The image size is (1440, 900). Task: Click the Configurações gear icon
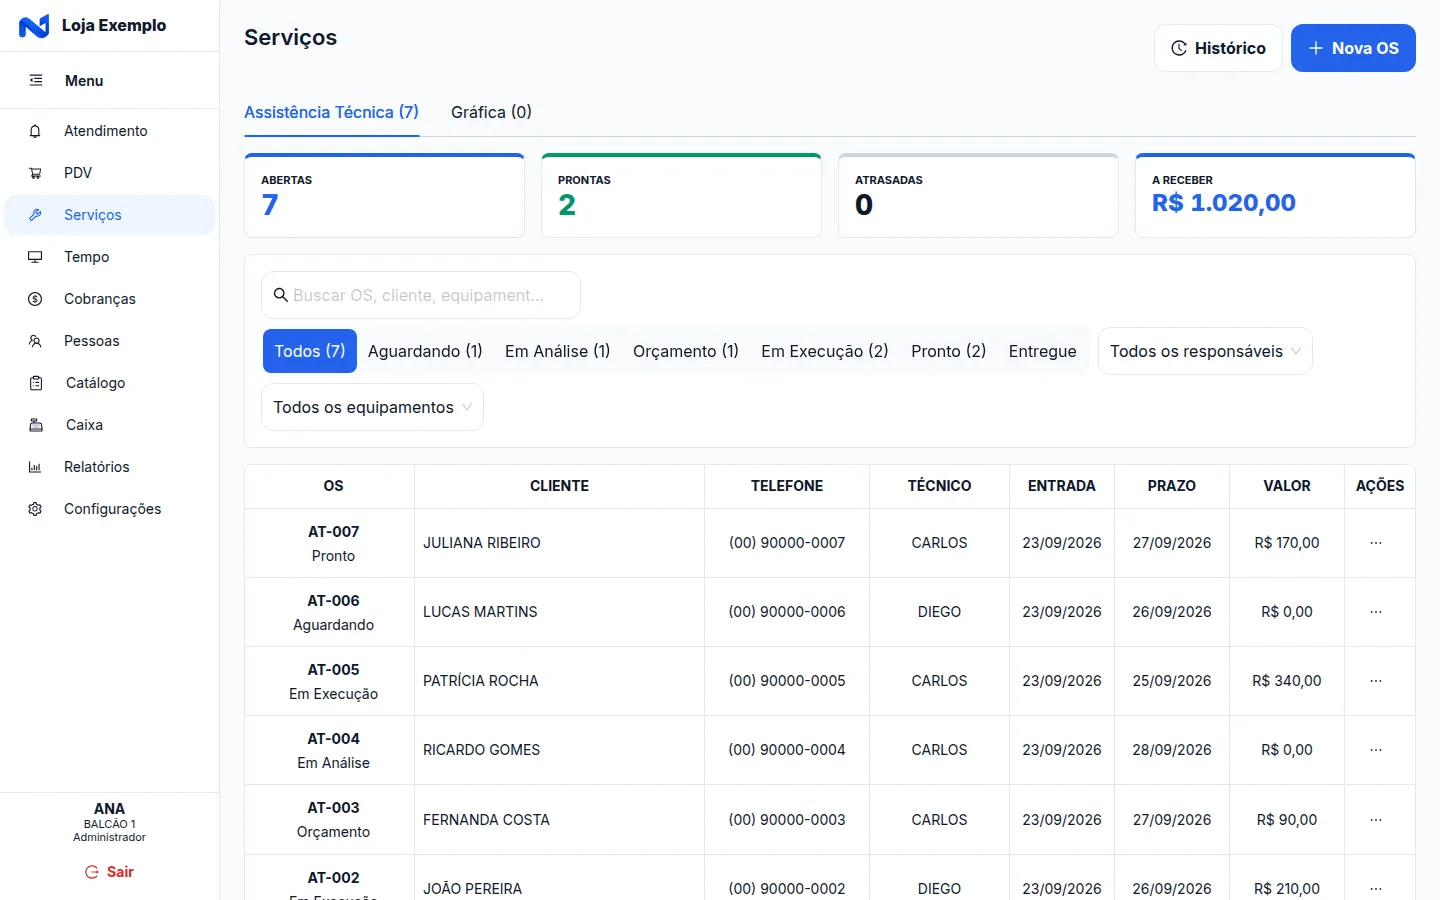35,509
